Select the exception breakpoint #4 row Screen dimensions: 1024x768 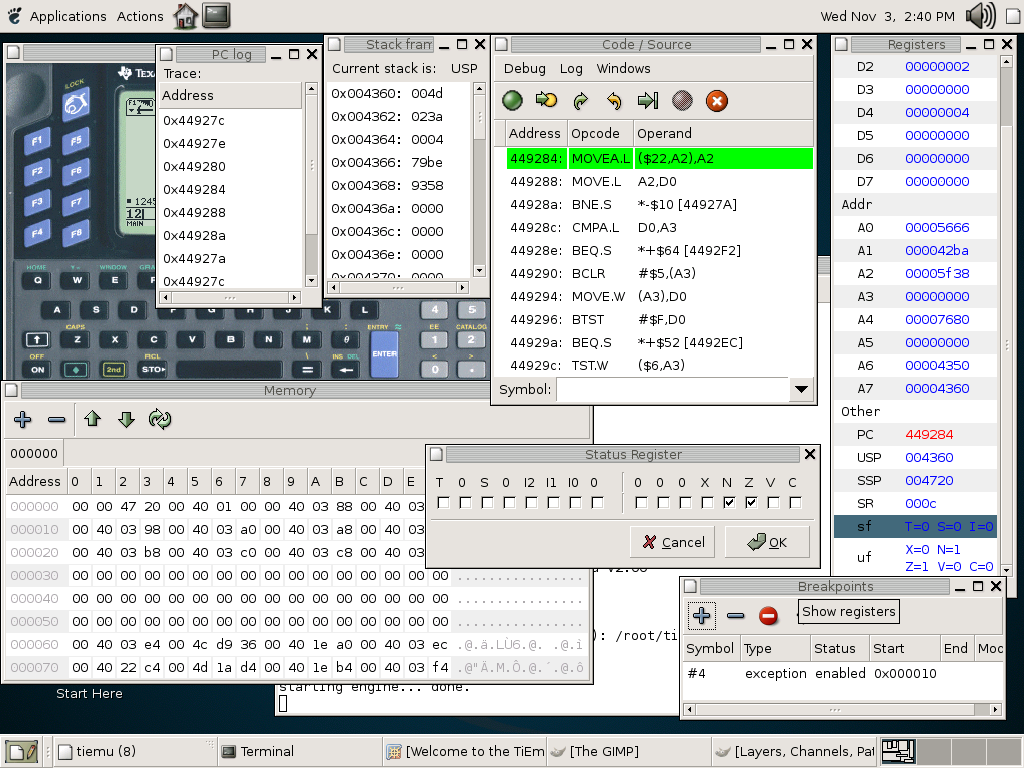click(x=842, y=673)
